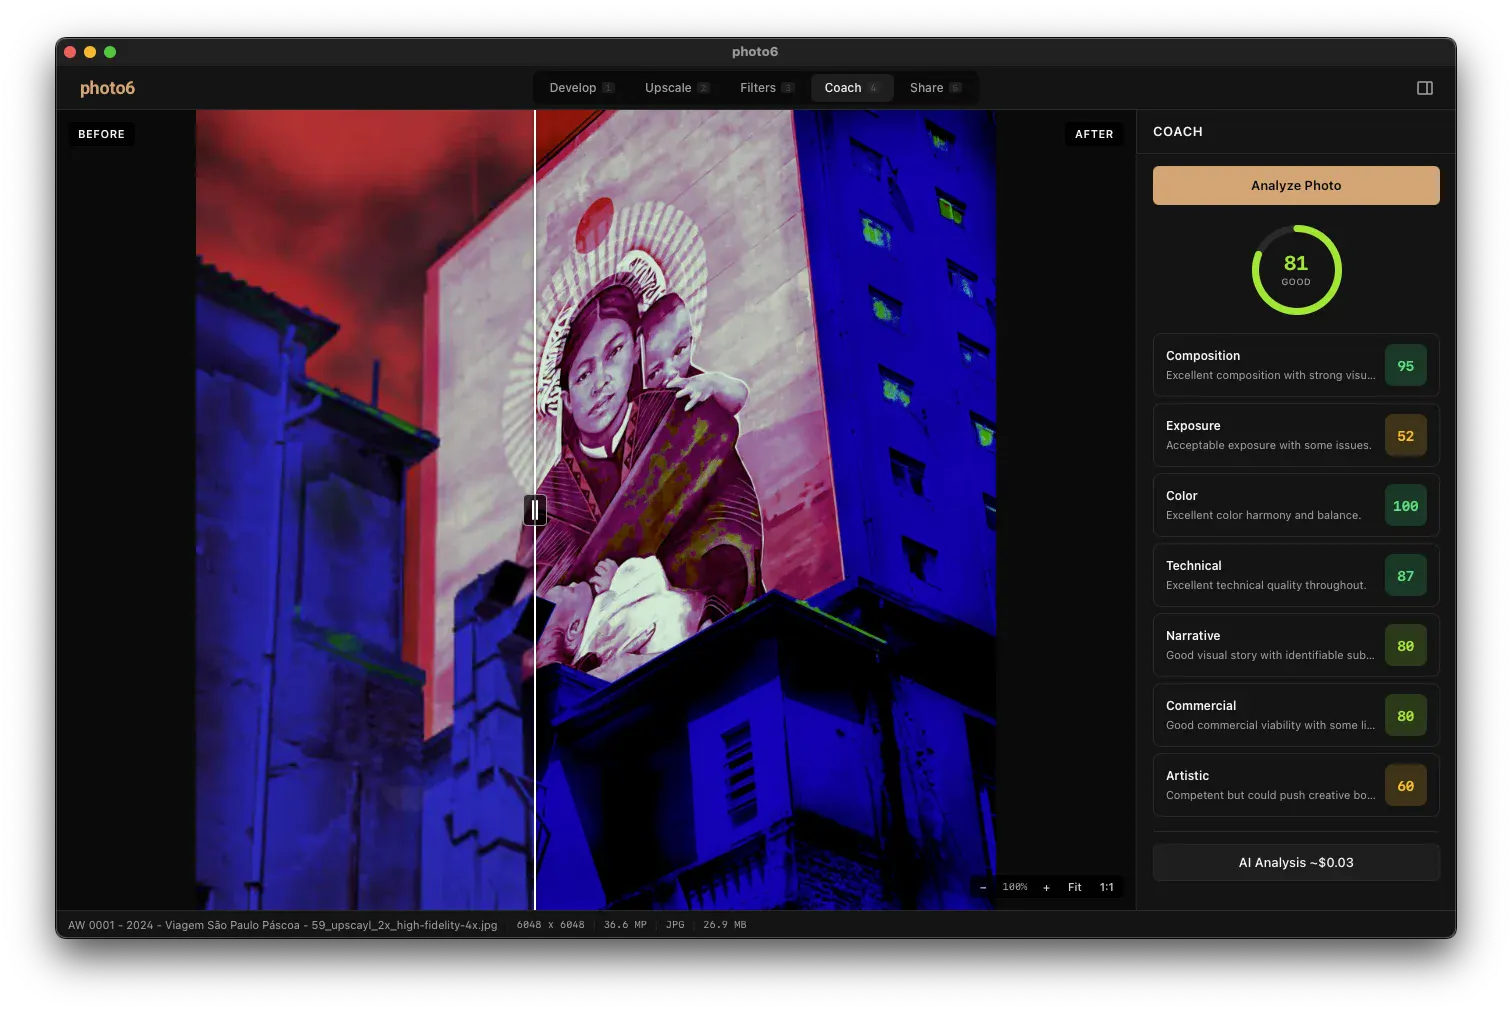Click the zoom out minus icon
This screenshot has width=1512, height=1012.
click(983, 887)
